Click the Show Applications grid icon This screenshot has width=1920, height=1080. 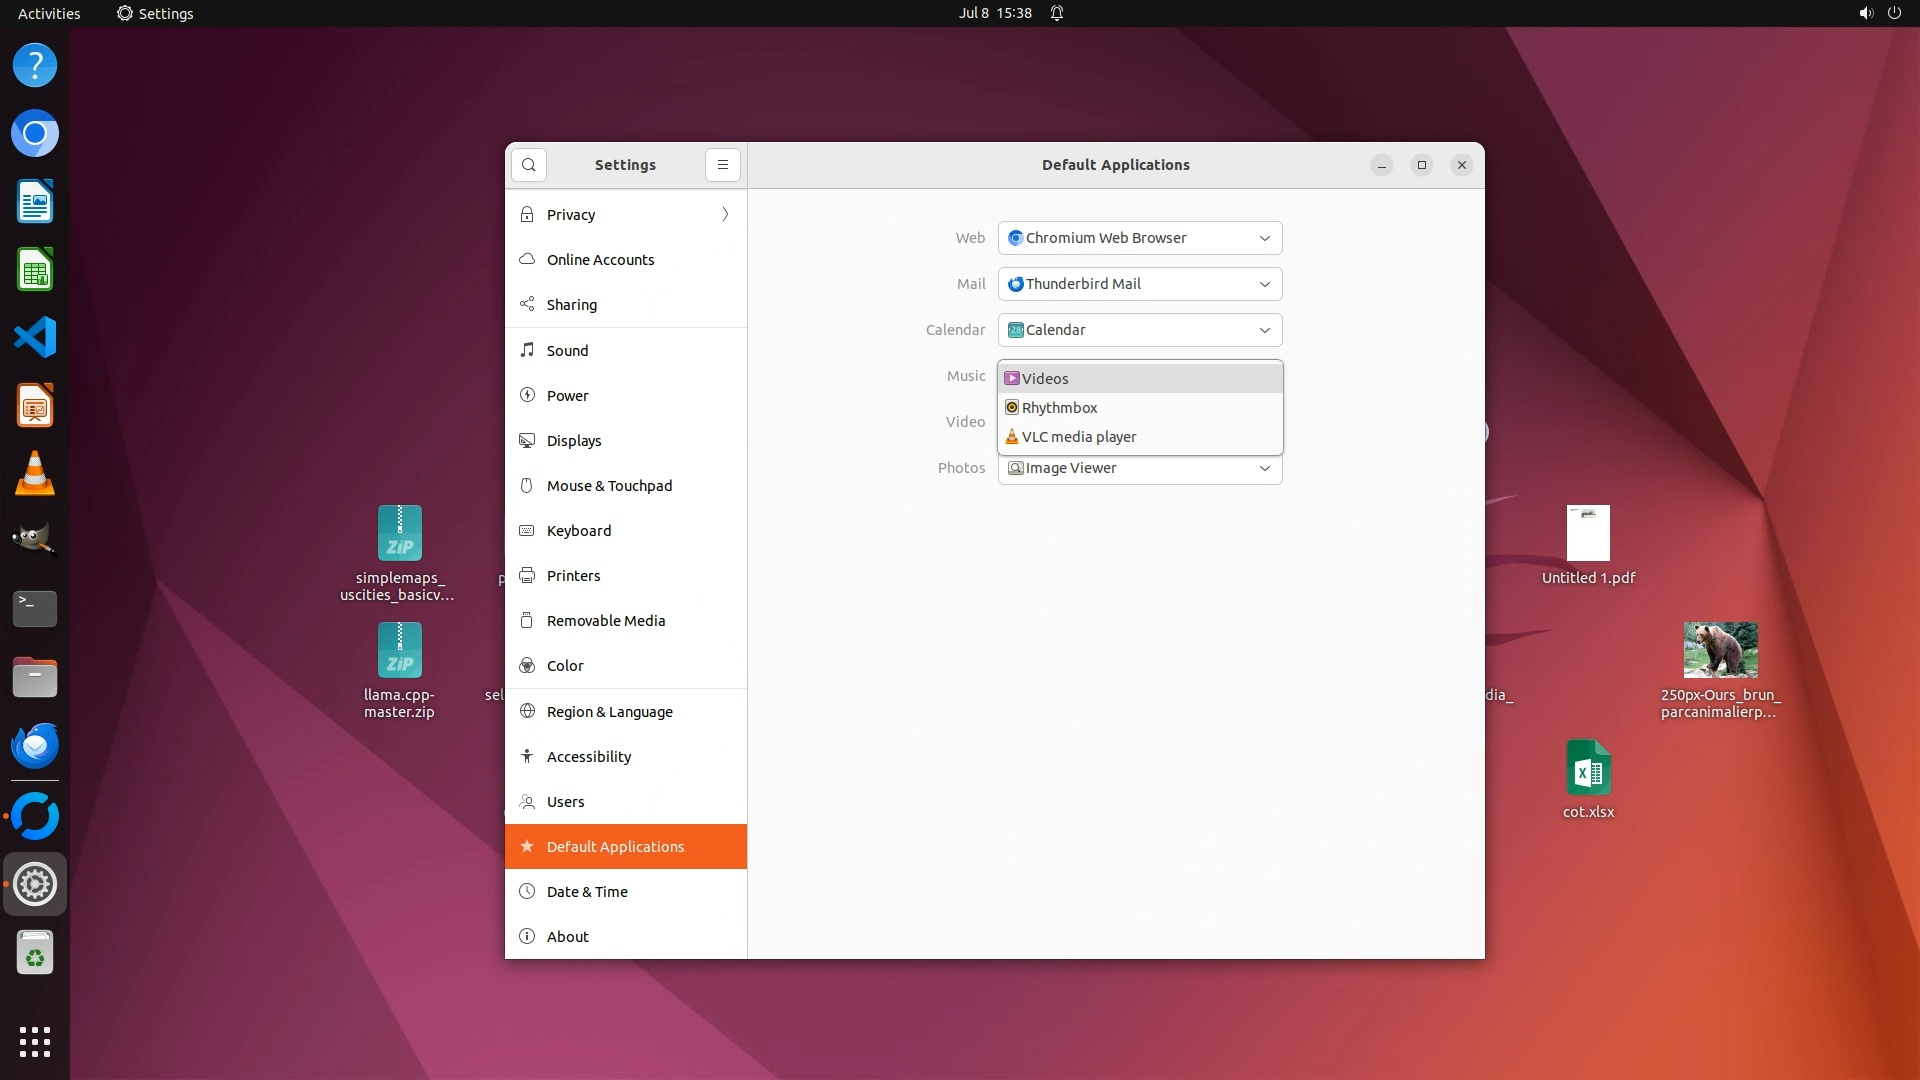[35, 1041]
